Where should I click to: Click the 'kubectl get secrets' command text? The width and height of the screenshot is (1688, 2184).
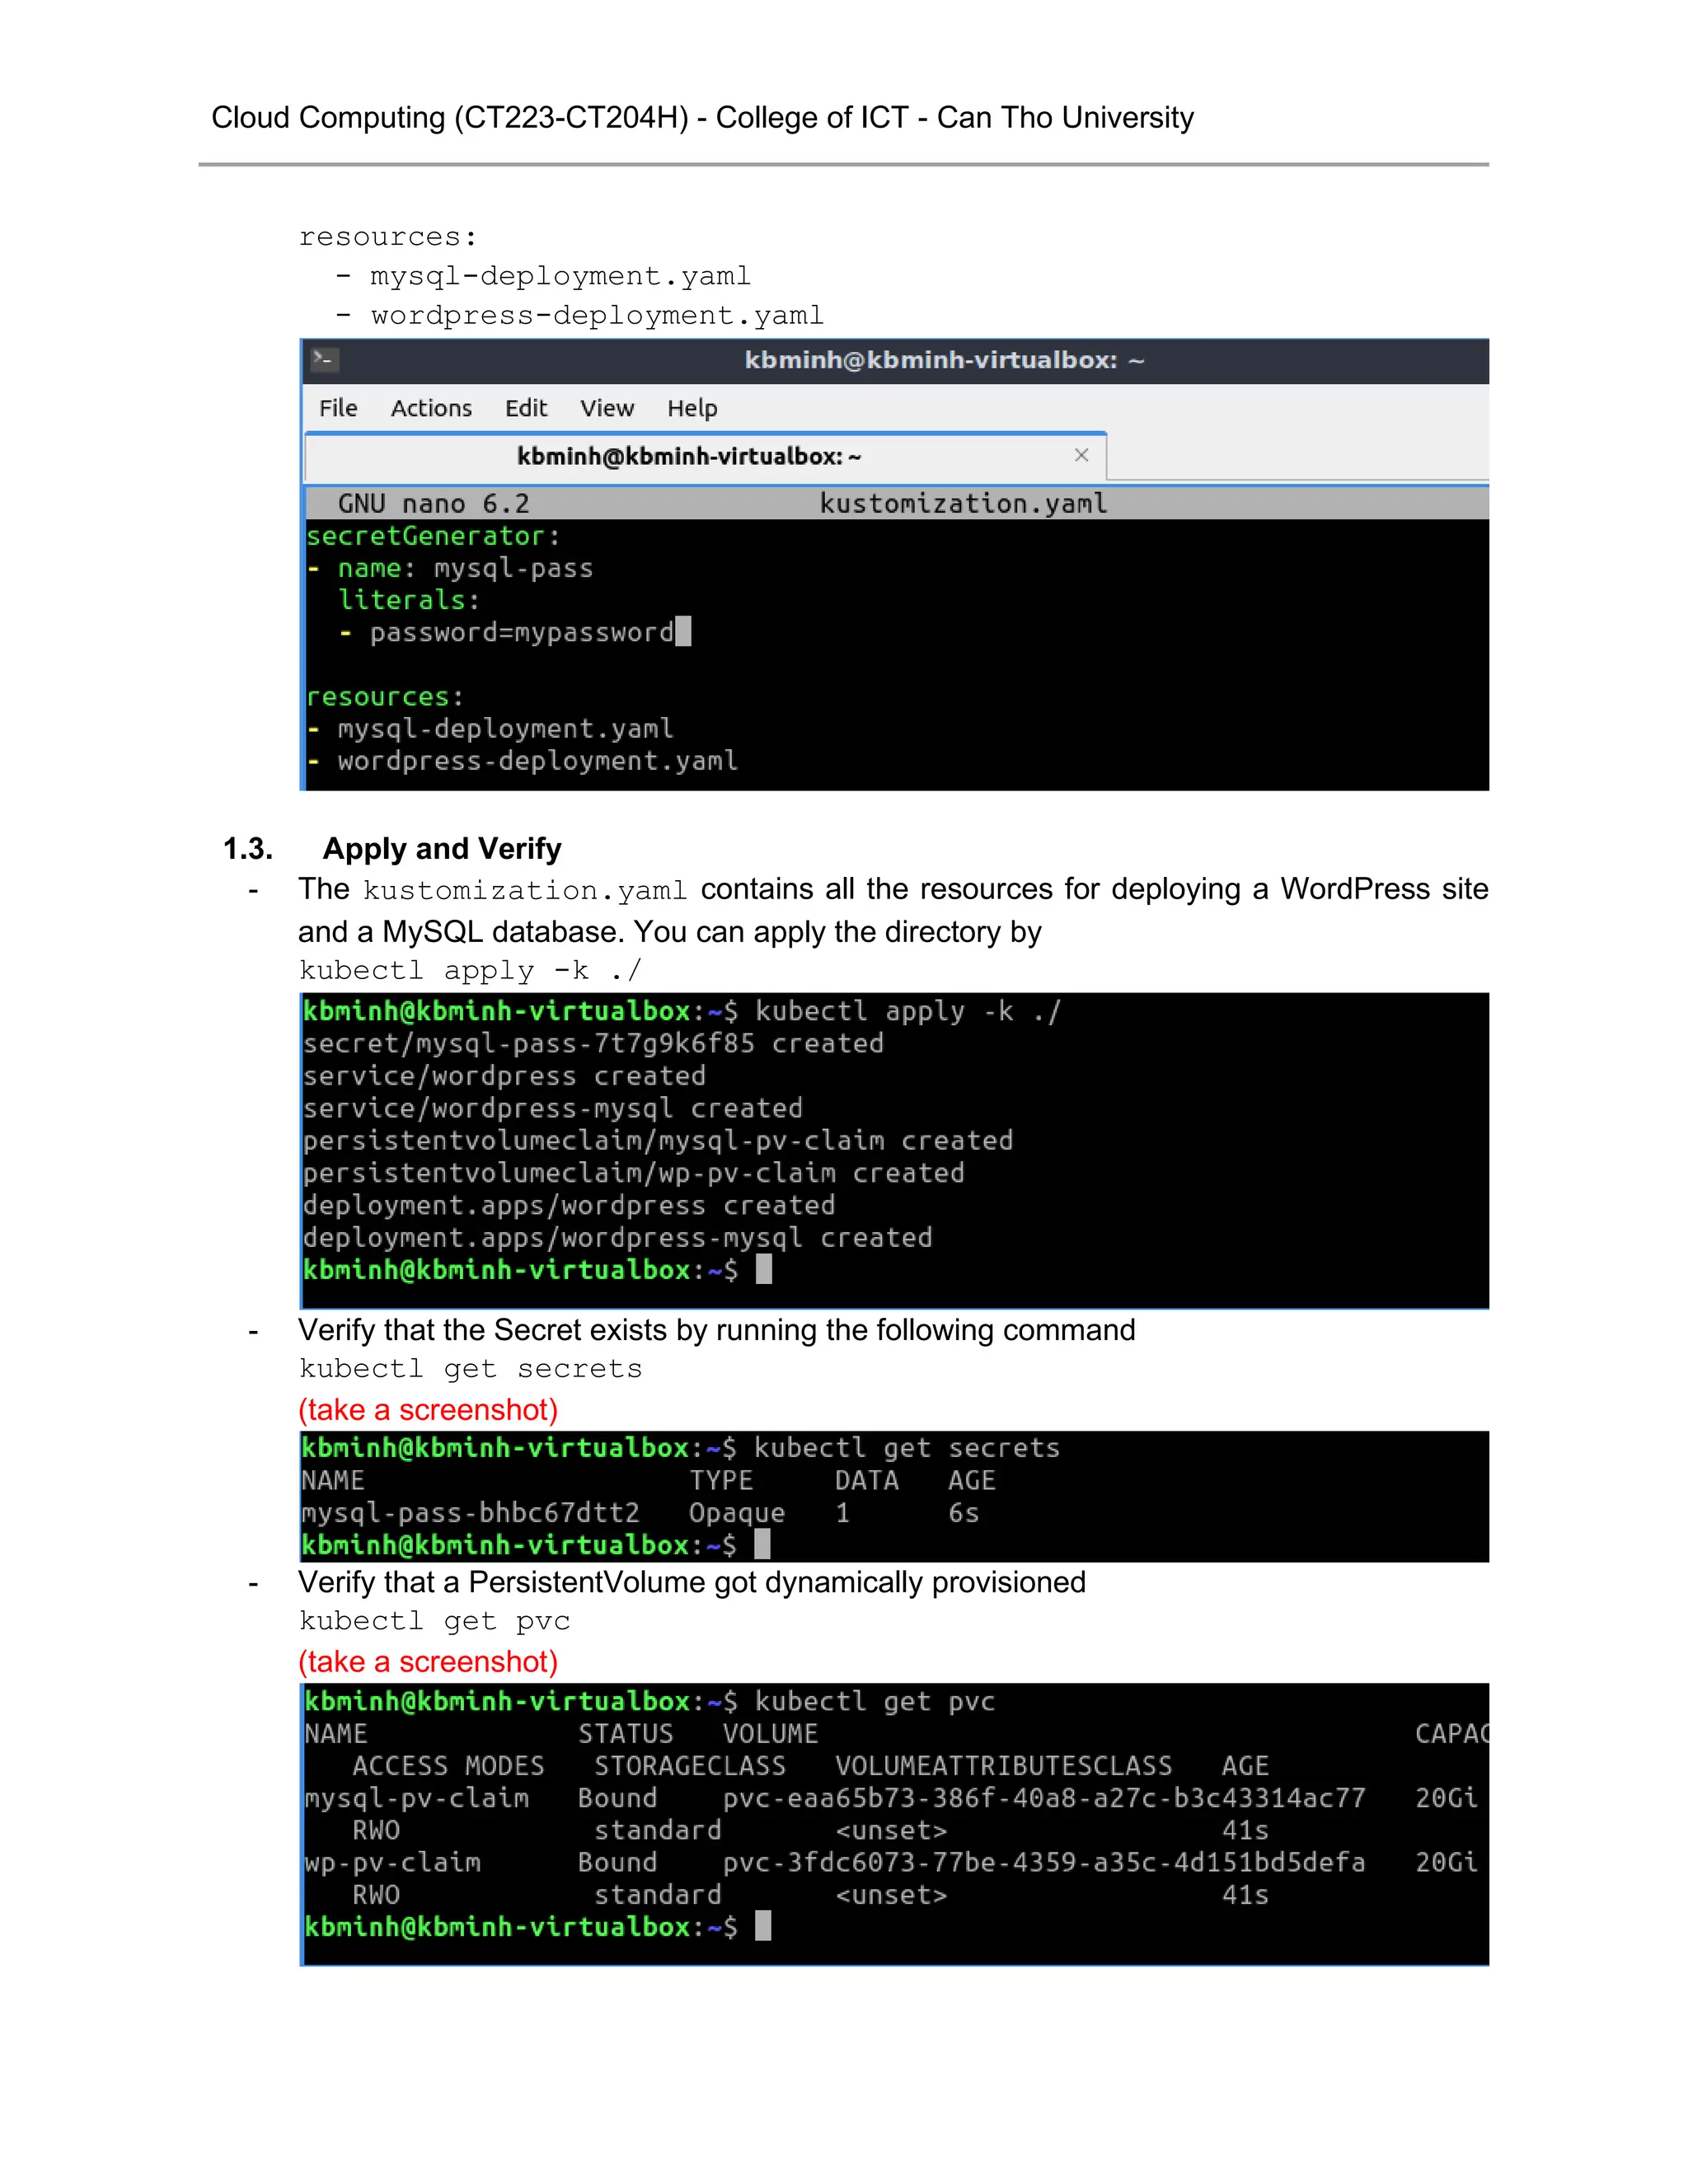[470, 1368]
